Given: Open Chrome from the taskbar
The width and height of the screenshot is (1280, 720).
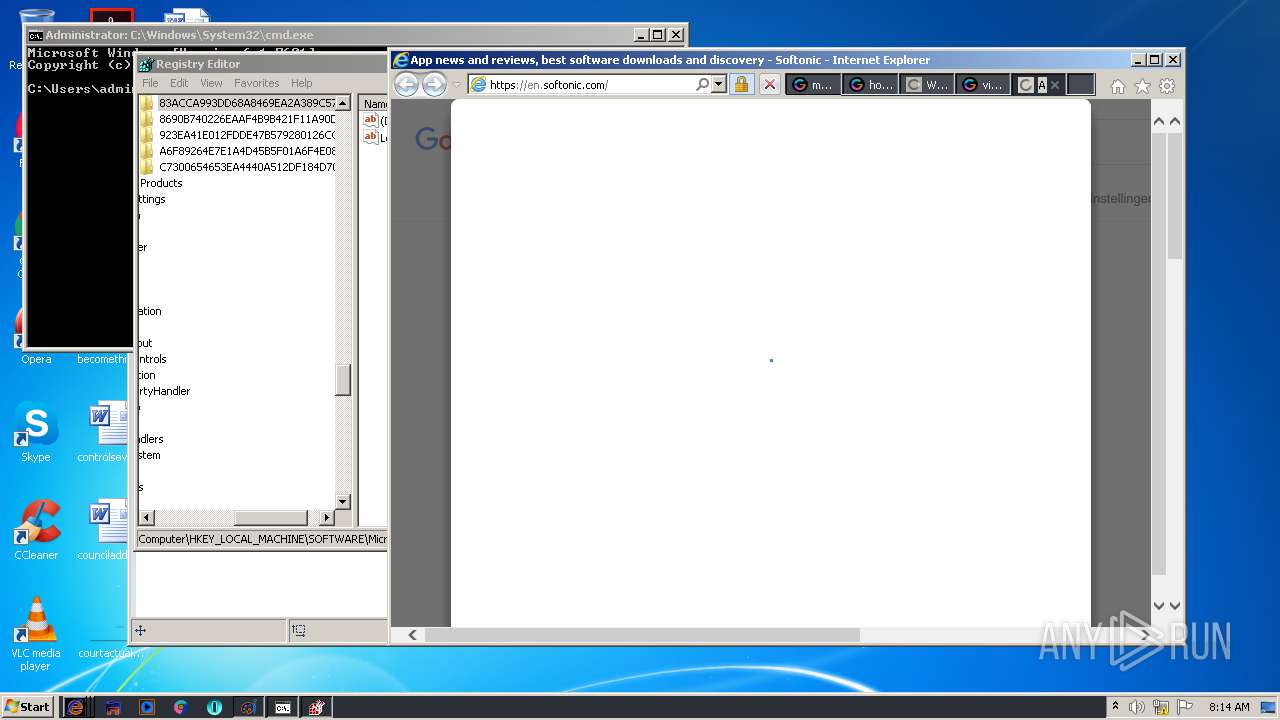Looking at the screenshot, I should pyautogui.click(x=180, y=707).
